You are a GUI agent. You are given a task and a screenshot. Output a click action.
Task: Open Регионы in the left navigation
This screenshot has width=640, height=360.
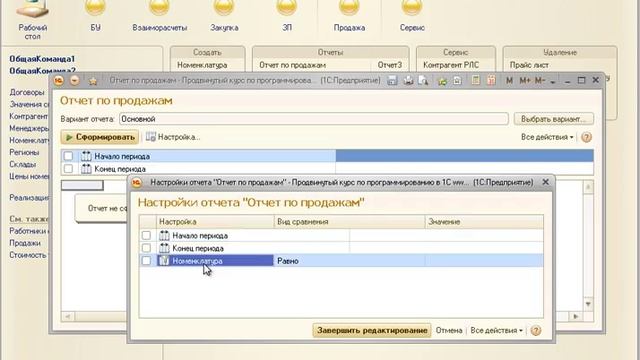pyautogui.click(x=24, y=152)
